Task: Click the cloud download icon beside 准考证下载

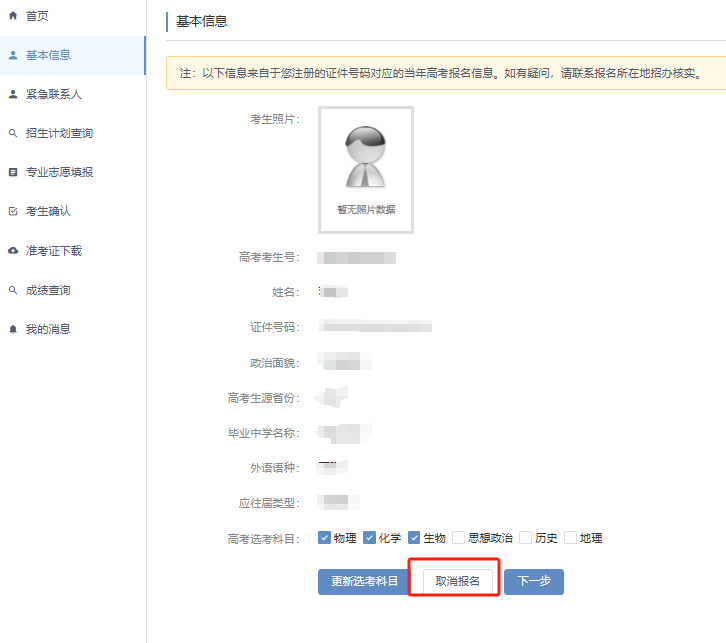Action: [13, 250]
